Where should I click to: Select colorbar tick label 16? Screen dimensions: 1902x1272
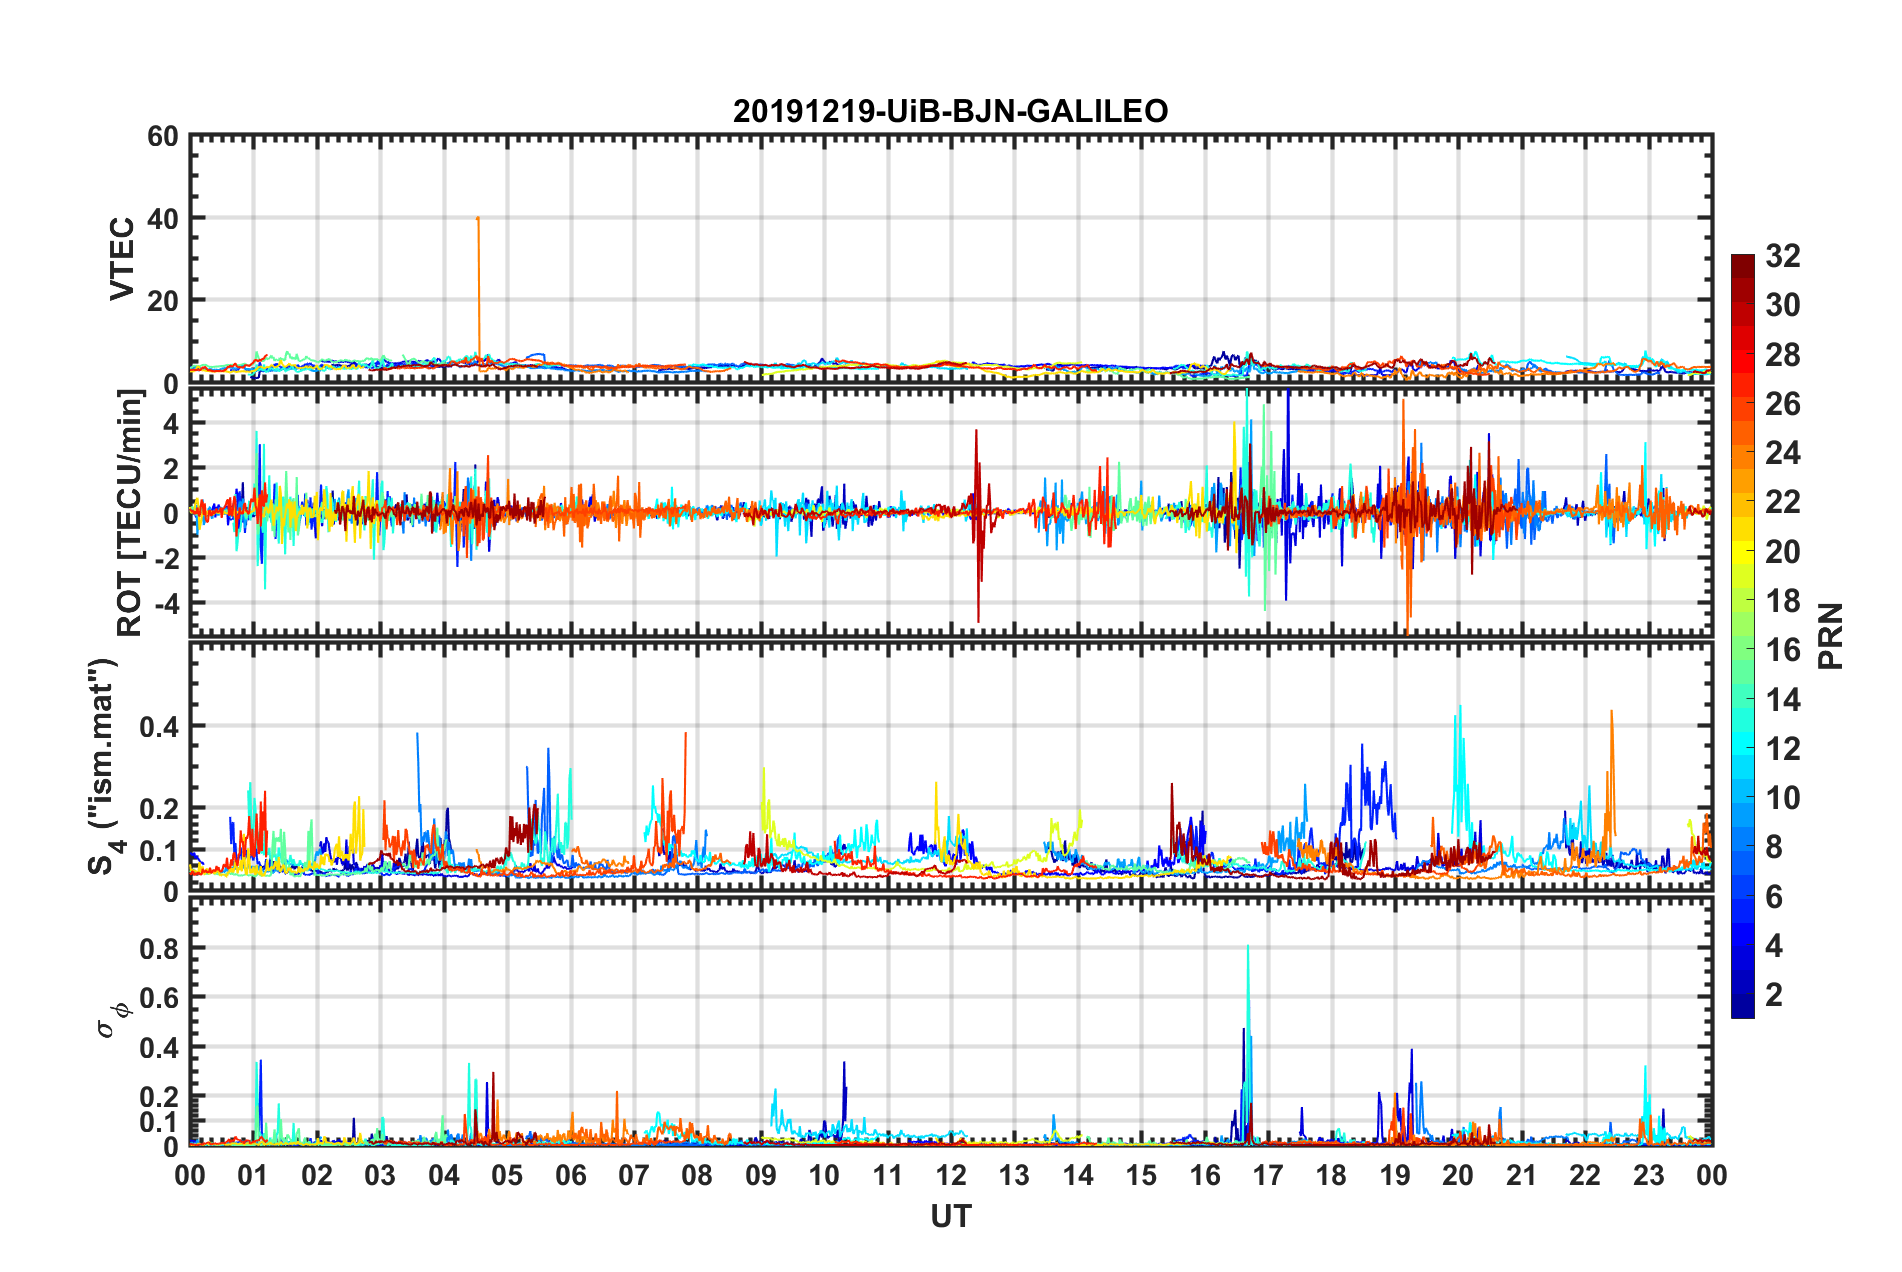pos(1783,650)
